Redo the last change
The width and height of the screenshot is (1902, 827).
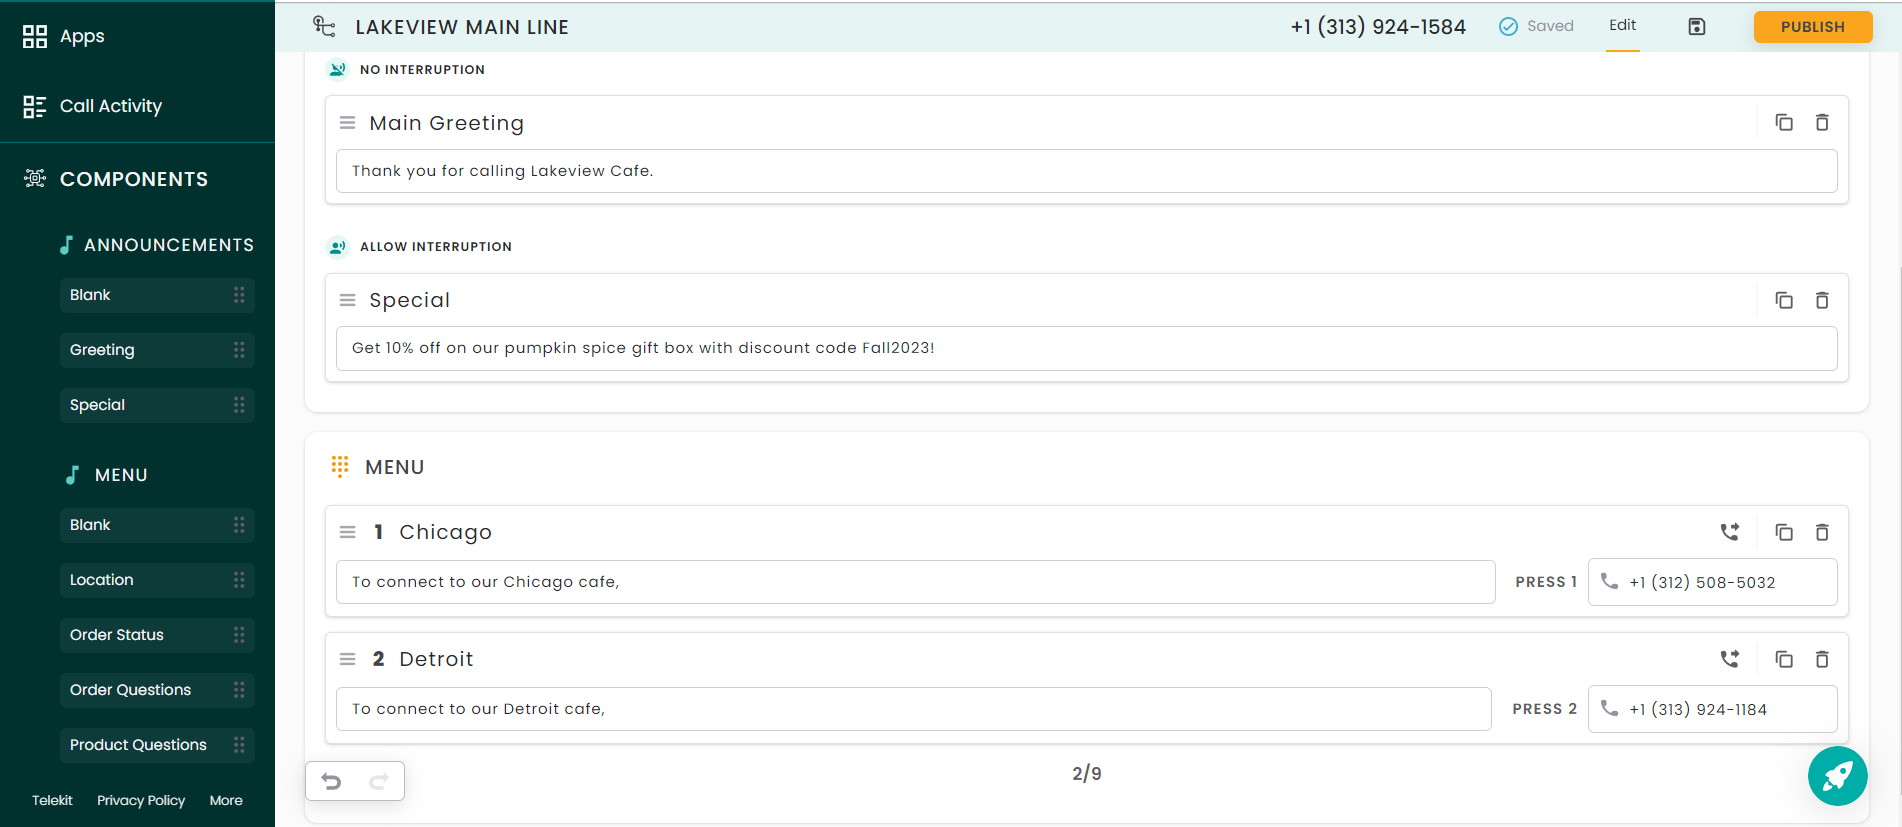tap(379, 781)
